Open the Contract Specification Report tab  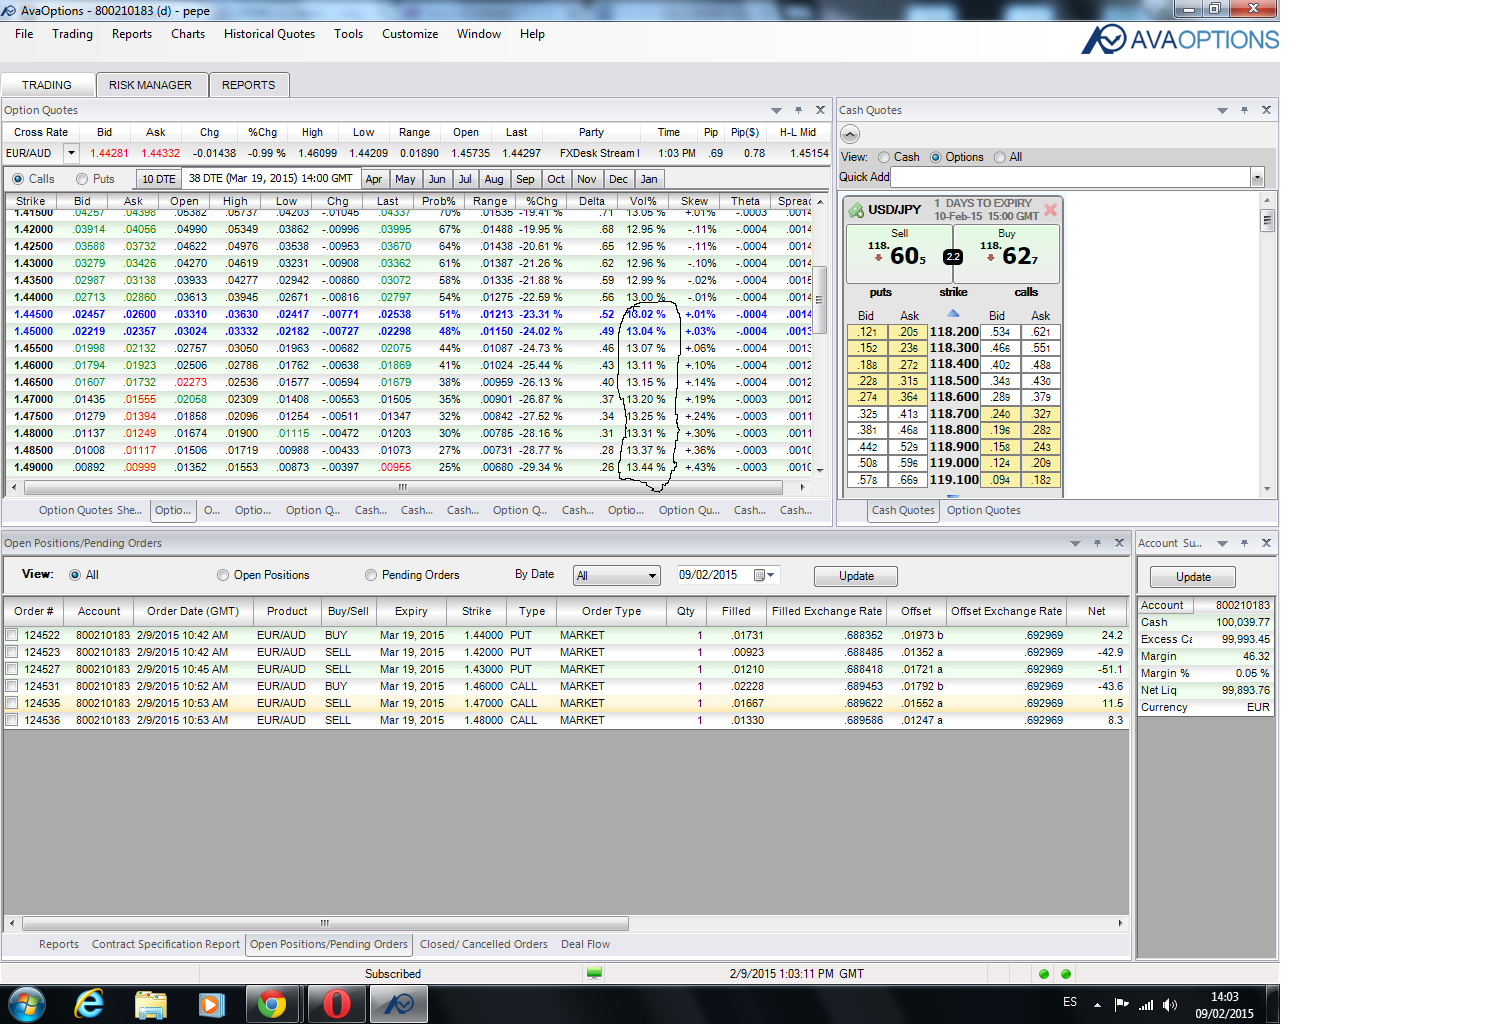click(x=166, y=944)
